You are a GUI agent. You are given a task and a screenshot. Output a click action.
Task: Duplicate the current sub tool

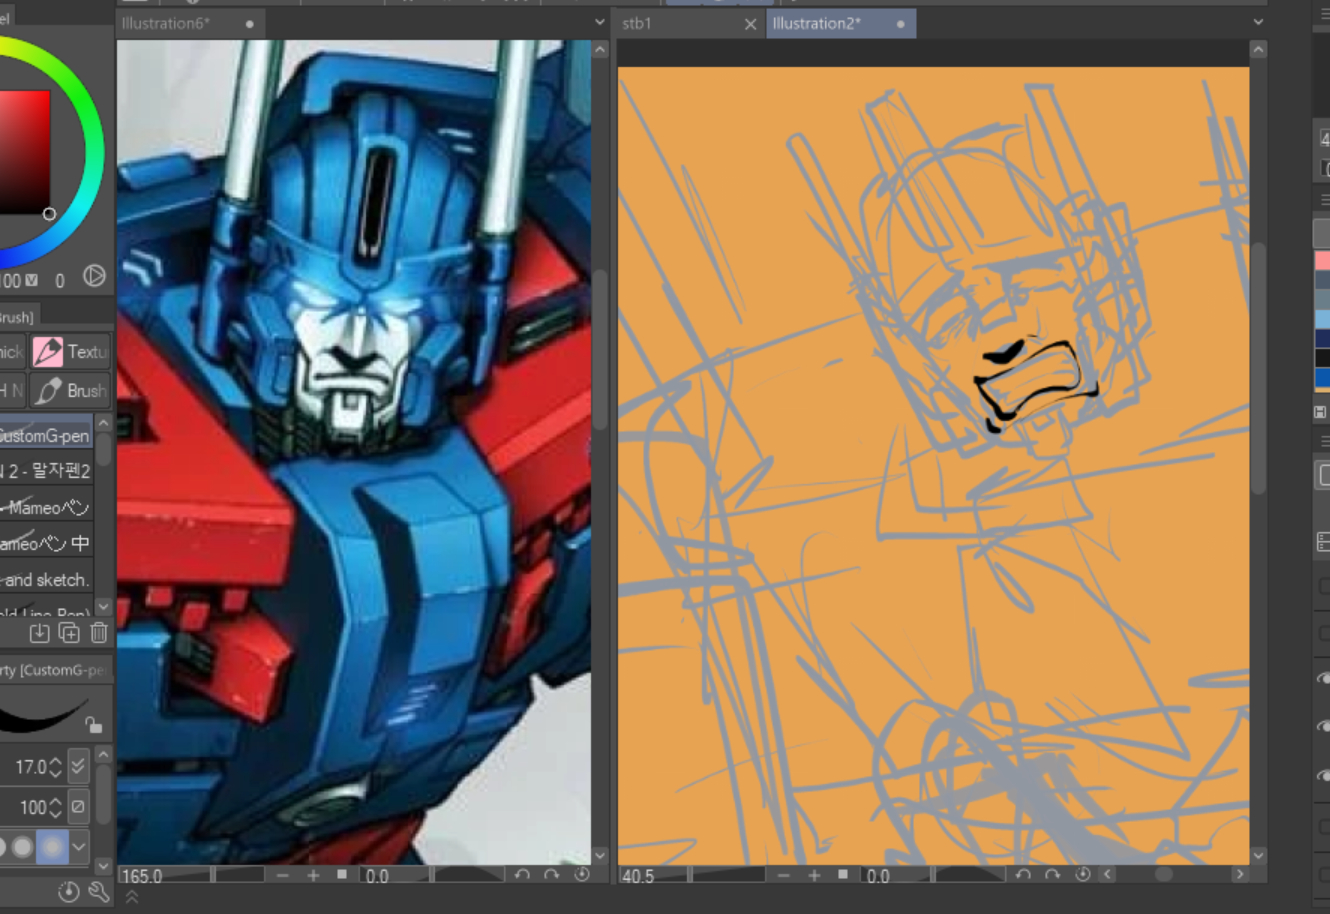pyautogui.click(x=69, y=633)
